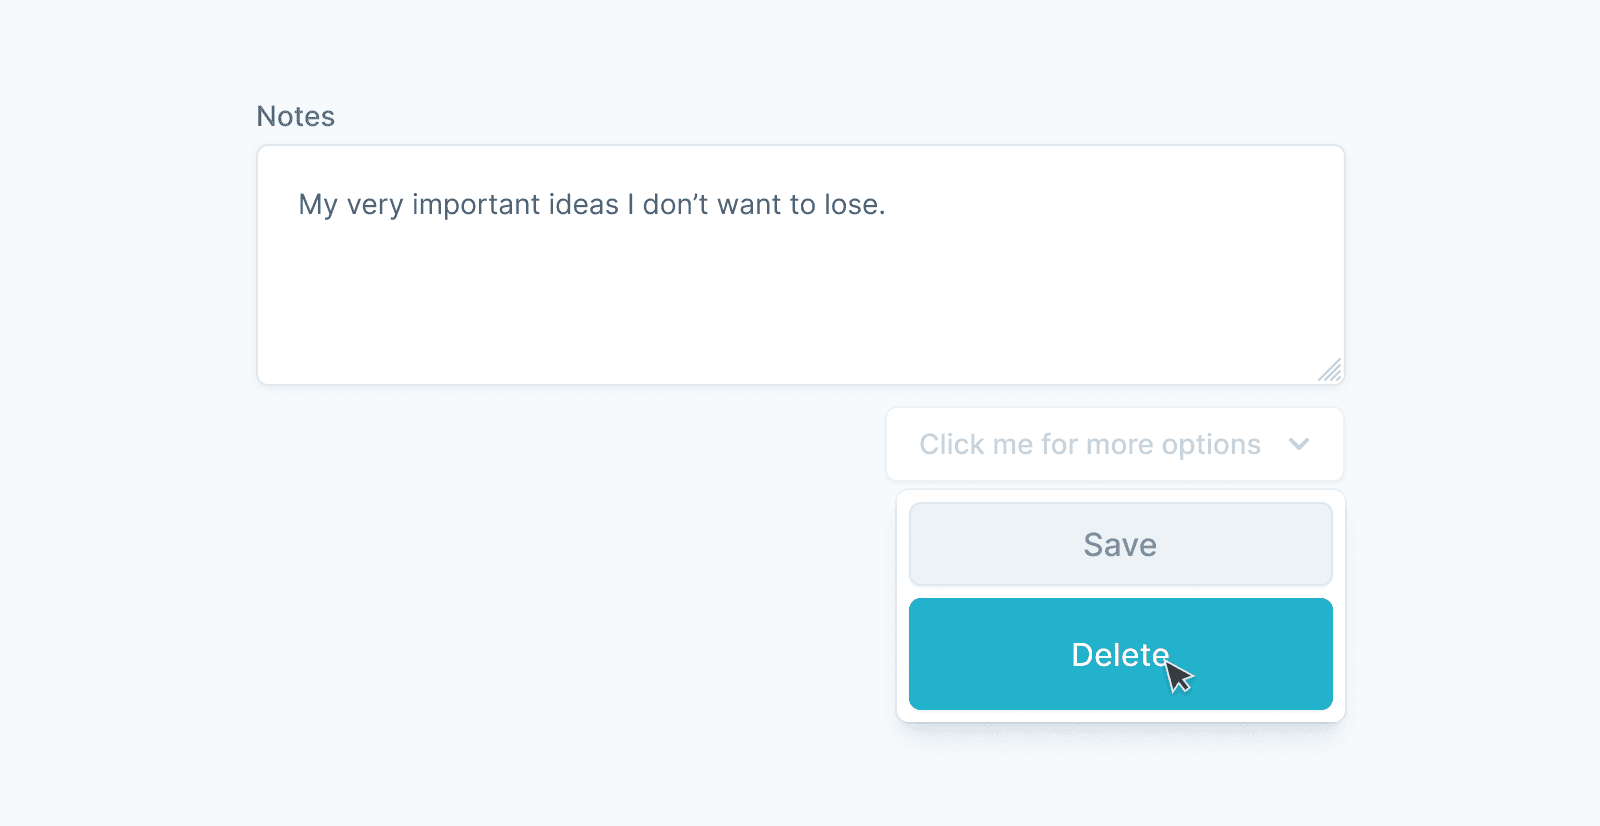Click the Notes field label
Viewport: 1600px width, 826px height.
[x=296, y=116]
